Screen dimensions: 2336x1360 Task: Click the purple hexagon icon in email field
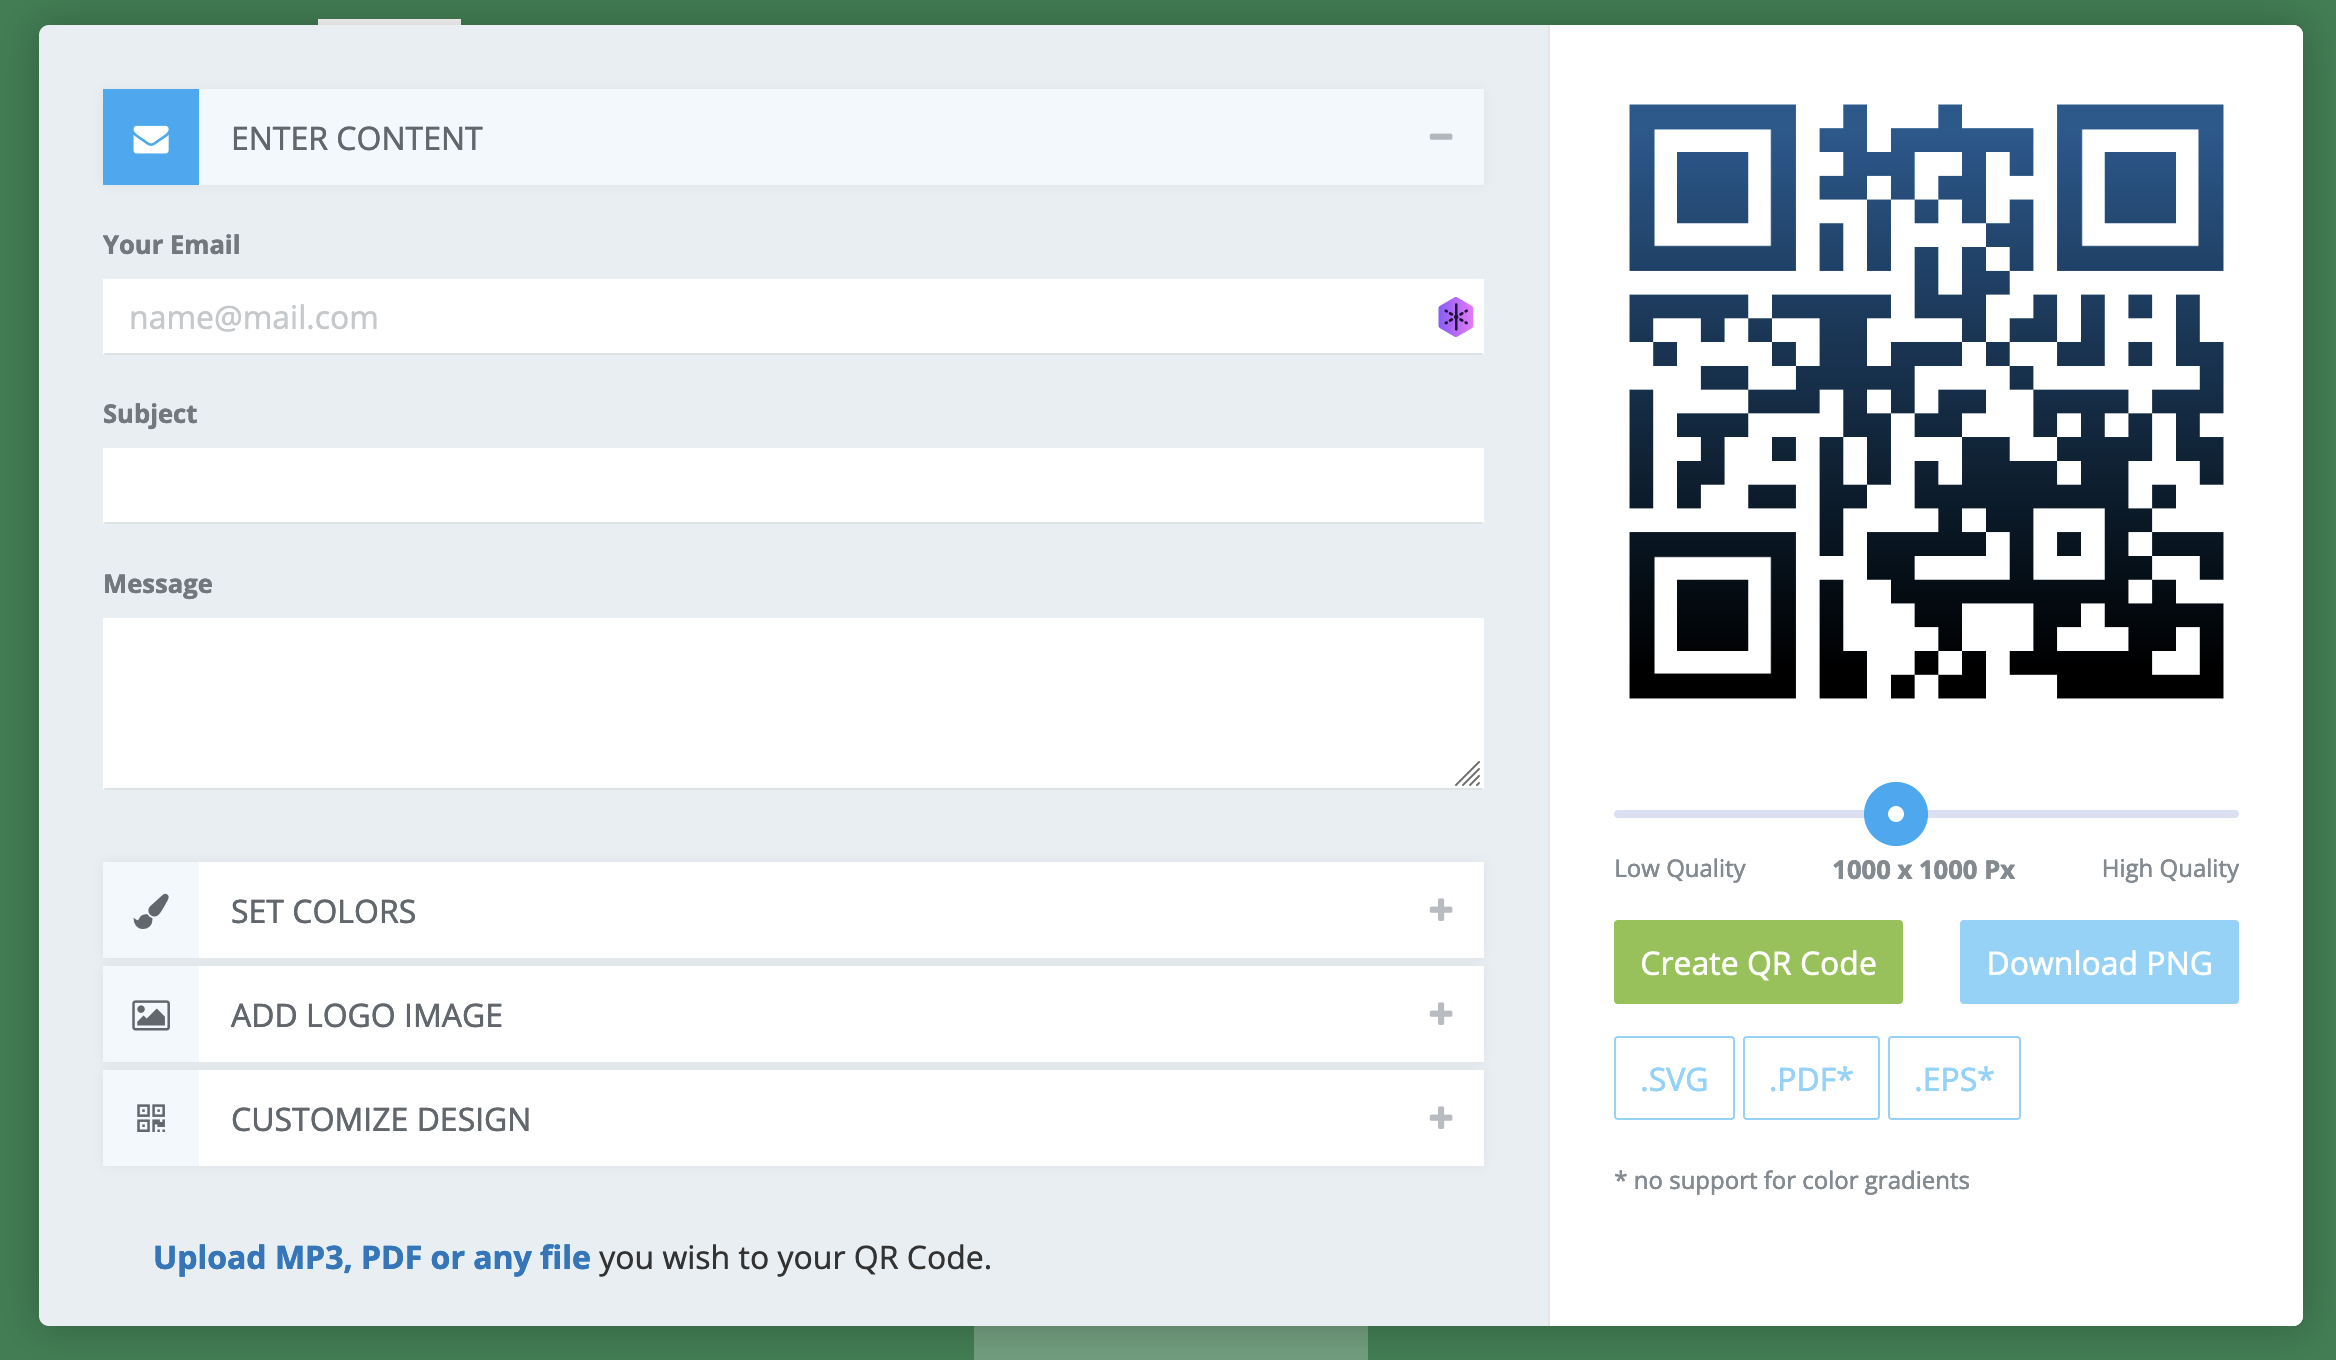[1455, 317]
